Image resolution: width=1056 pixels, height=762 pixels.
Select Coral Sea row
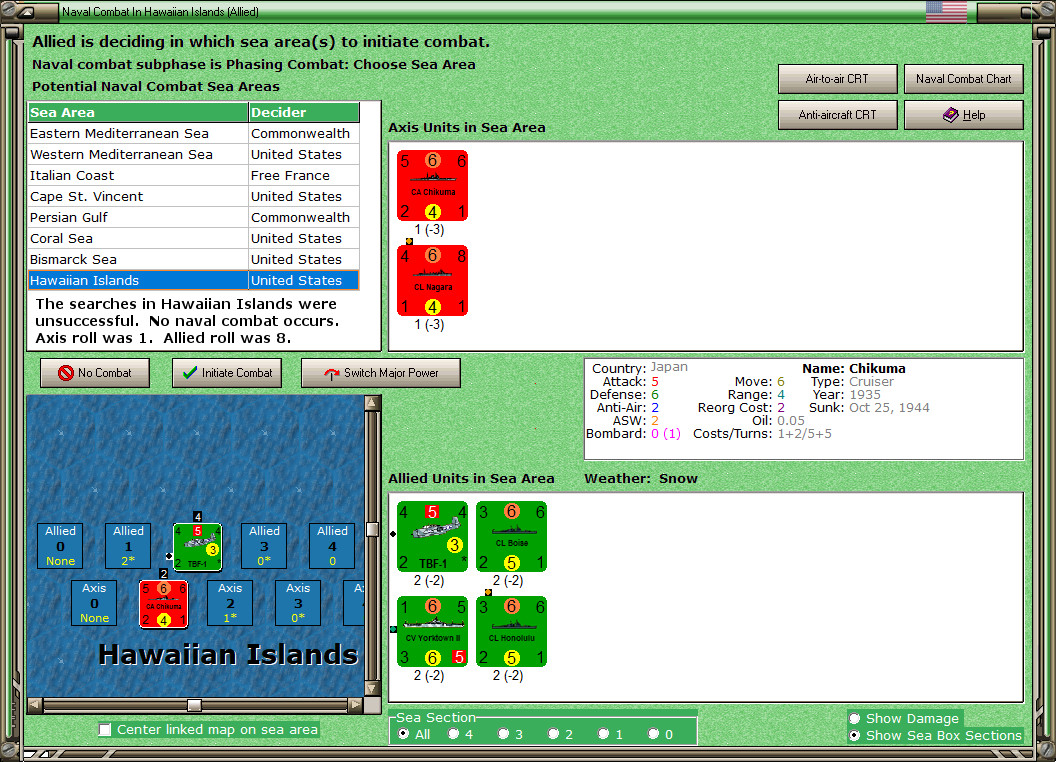(x=194, y=238)
